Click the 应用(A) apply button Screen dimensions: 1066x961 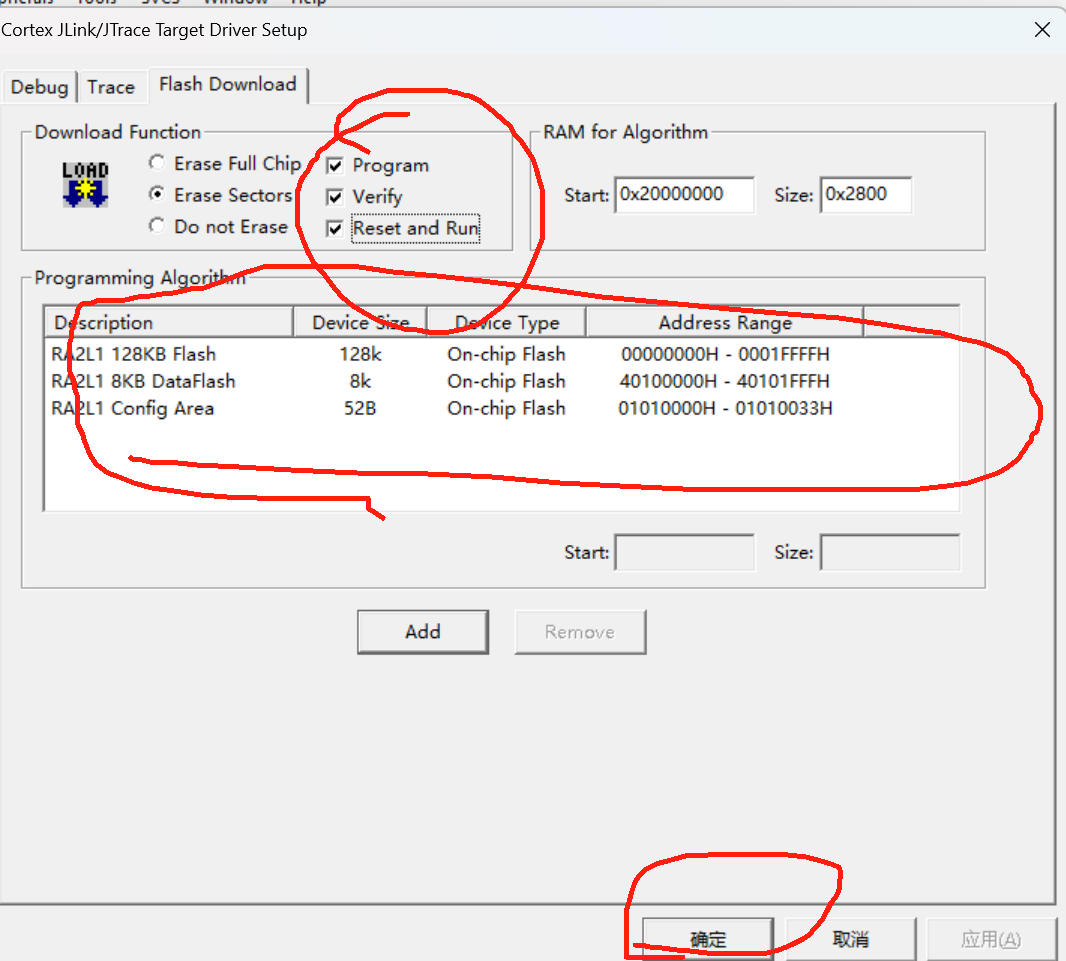[991, 939]
